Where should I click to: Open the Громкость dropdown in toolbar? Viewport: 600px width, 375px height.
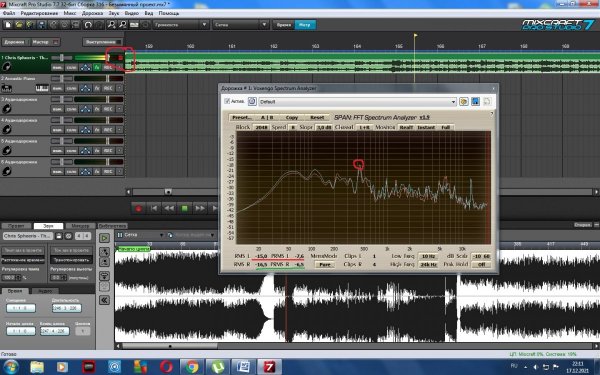pos(181,25)
